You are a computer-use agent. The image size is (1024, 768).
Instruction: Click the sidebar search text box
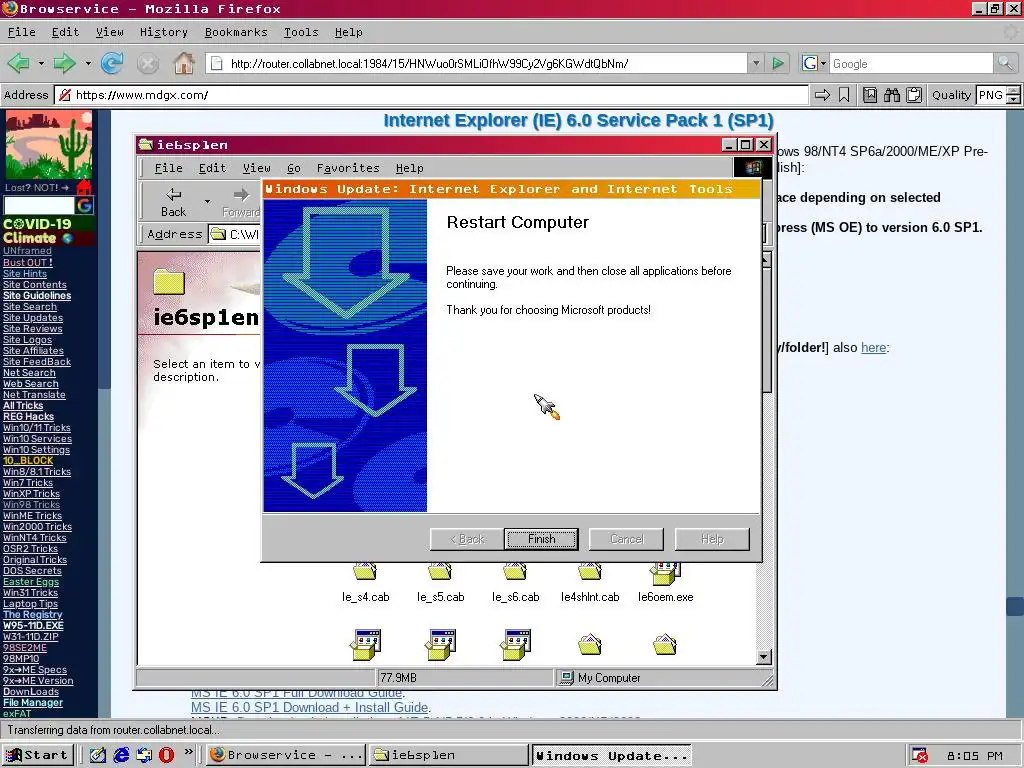pos(39,206)
